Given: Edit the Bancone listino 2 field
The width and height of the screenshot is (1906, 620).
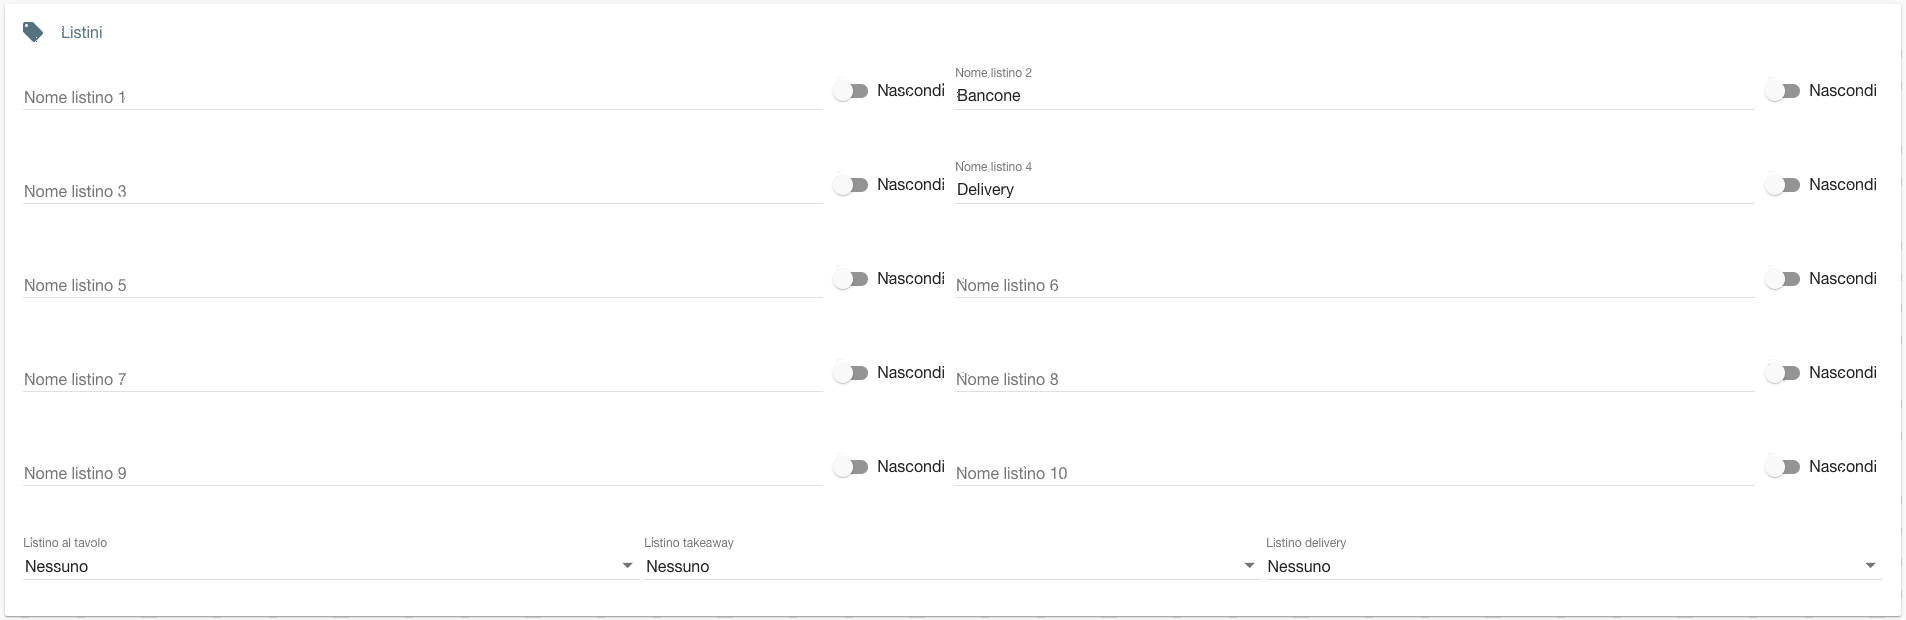Looking at the screenshot, I should tap(1355, 96).
